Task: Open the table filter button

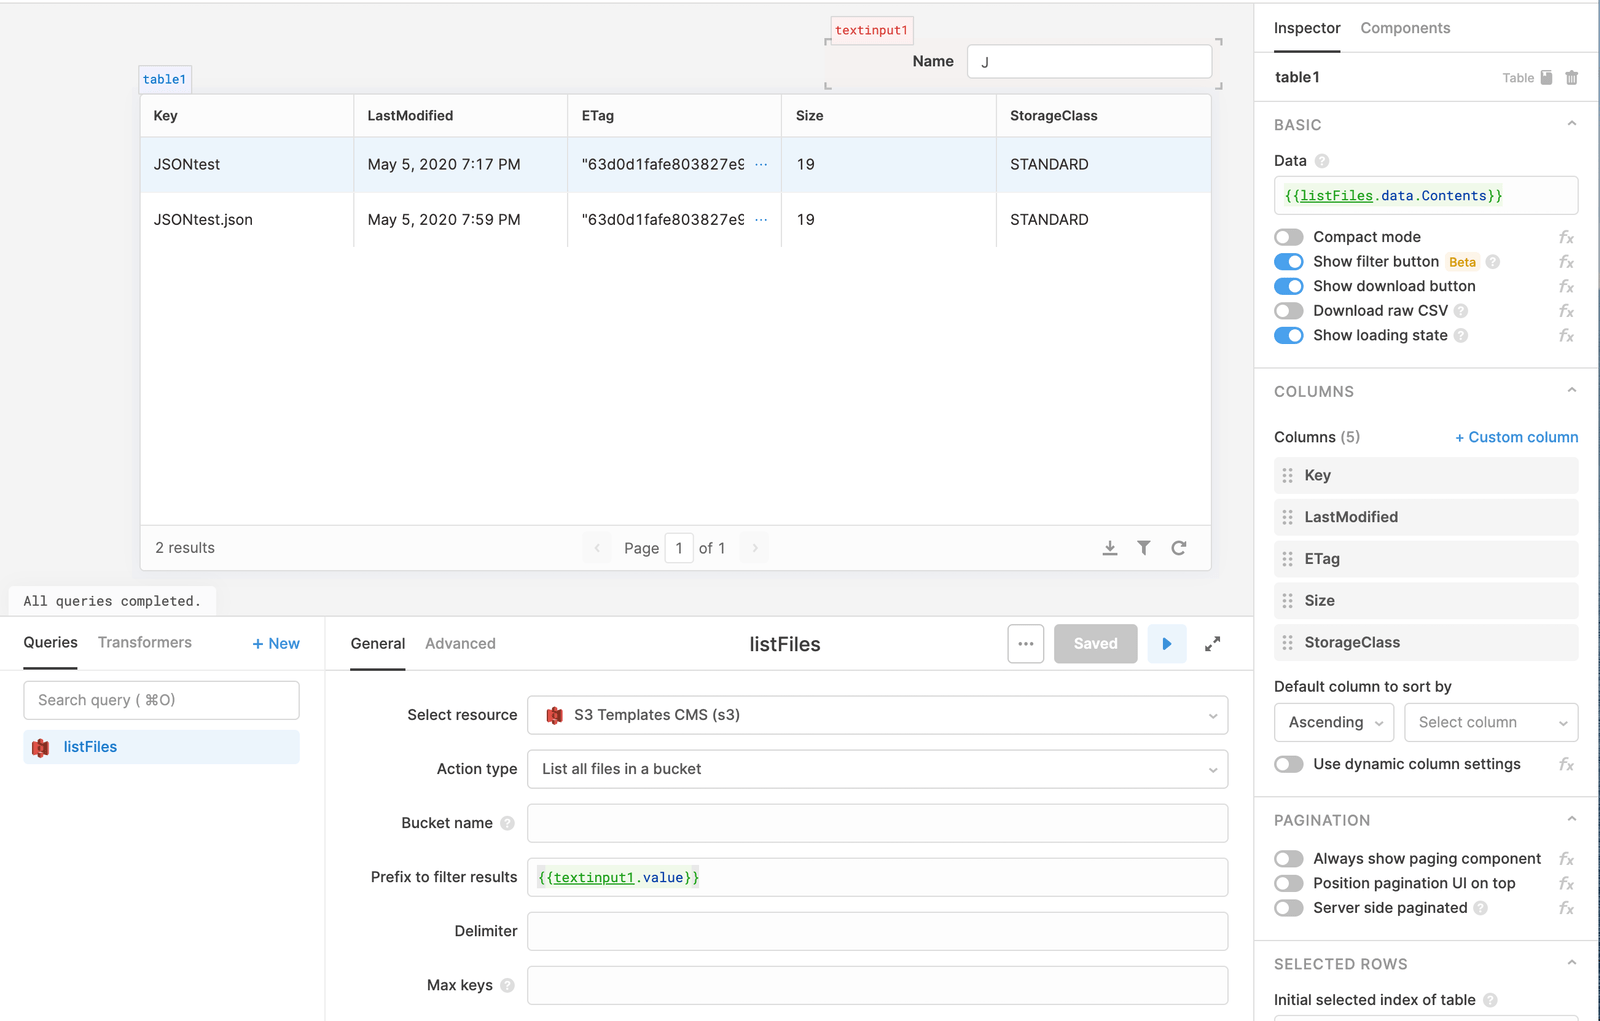Action: (x=1144, y=548)
